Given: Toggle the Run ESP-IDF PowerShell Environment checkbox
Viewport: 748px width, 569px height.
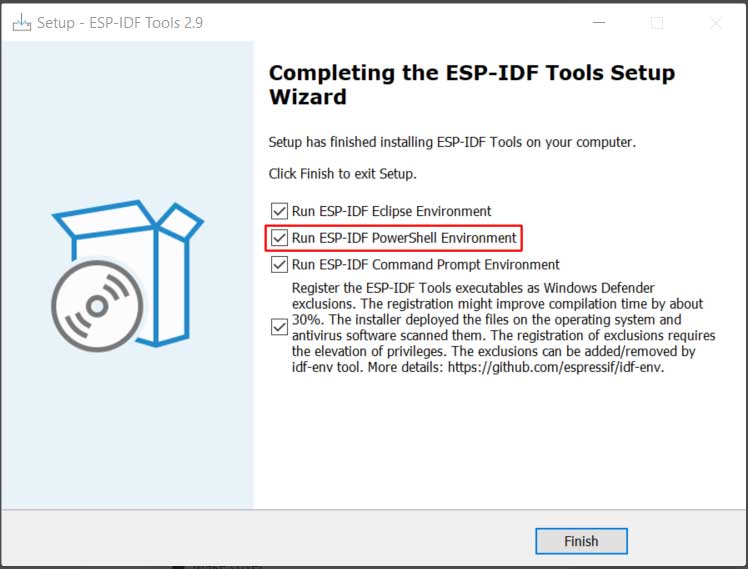Looking at the screenshot, I should tap(279, 238).
